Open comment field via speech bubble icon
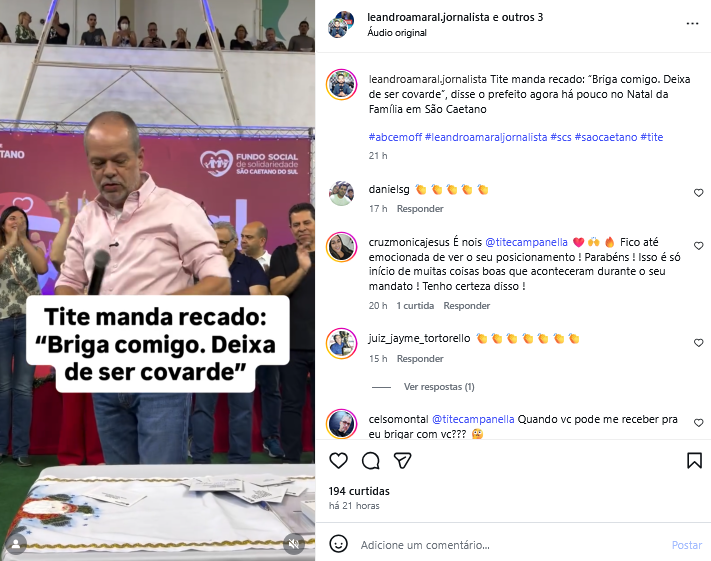This screenshot has height=561, width=711. point(370,461)
